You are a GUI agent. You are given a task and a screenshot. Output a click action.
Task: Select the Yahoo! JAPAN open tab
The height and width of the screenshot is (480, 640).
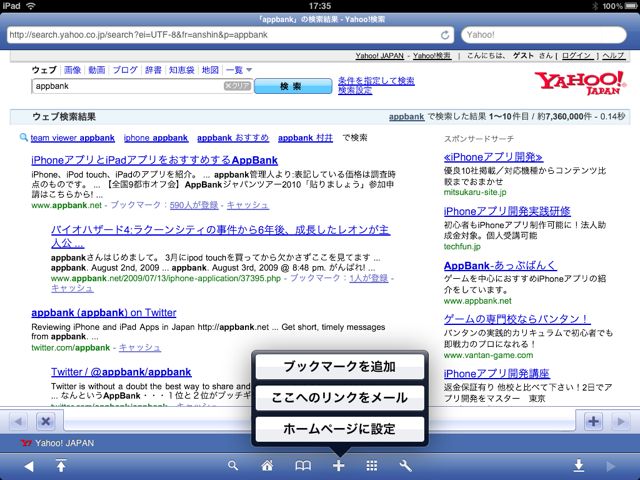(57, 443)
